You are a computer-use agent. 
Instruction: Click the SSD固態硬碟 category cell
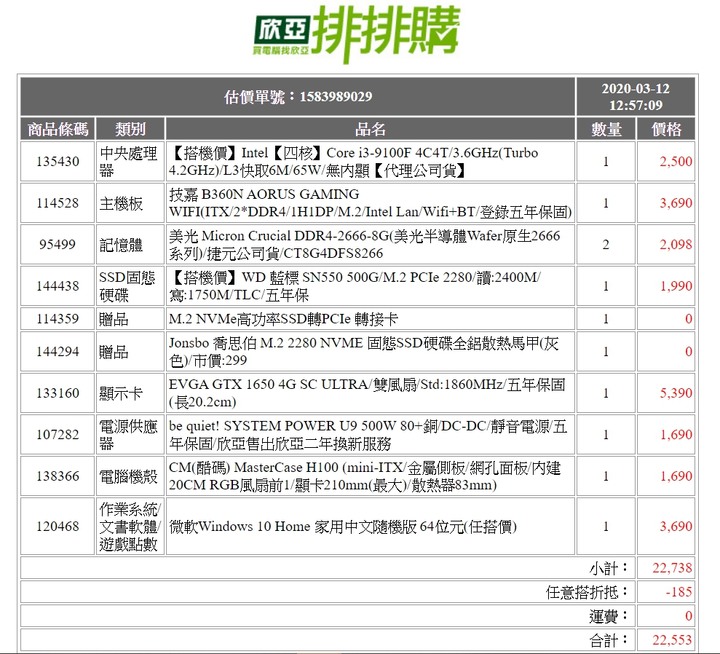(130, 286)
